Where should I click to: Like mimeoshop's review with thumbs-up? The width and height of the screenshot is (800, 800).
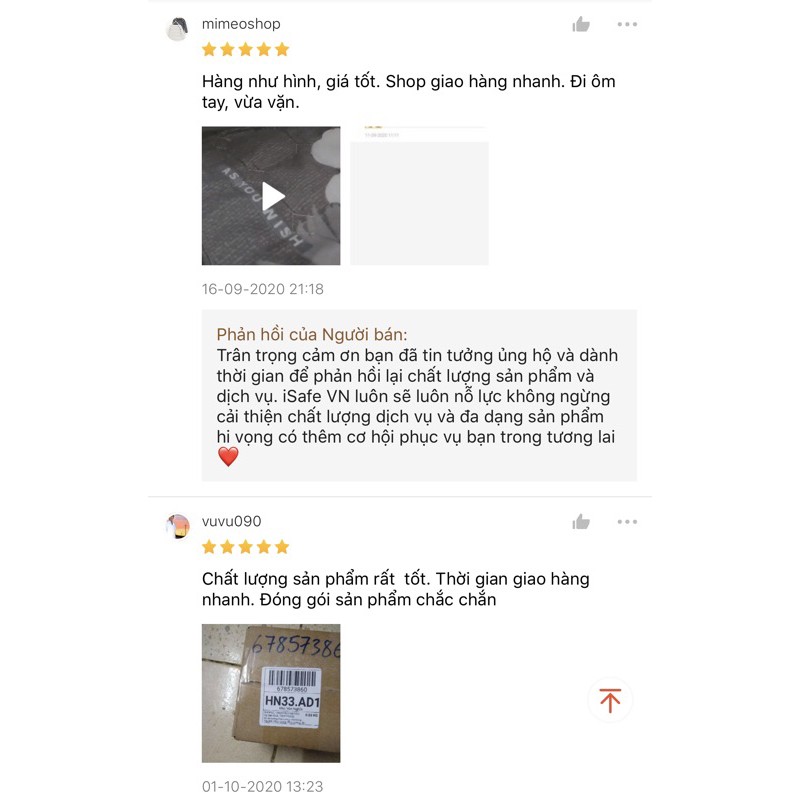581,24
